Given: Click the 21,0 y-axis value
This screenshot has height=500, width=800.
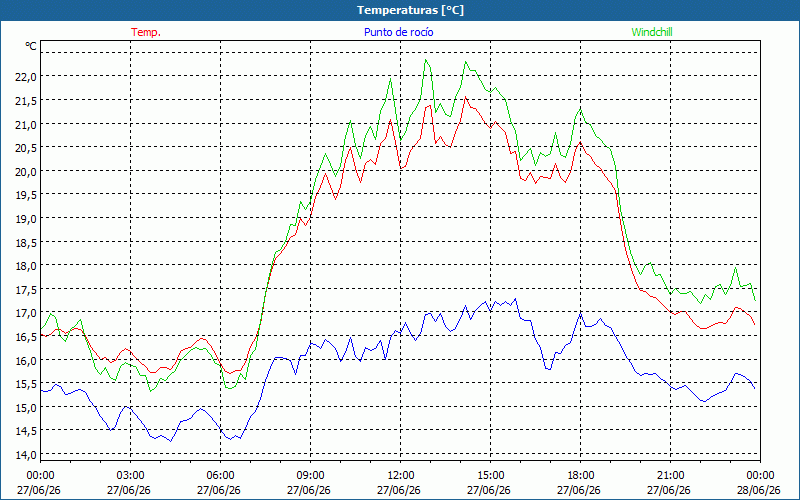Looking at the screenshot, I should coord(26,124).
